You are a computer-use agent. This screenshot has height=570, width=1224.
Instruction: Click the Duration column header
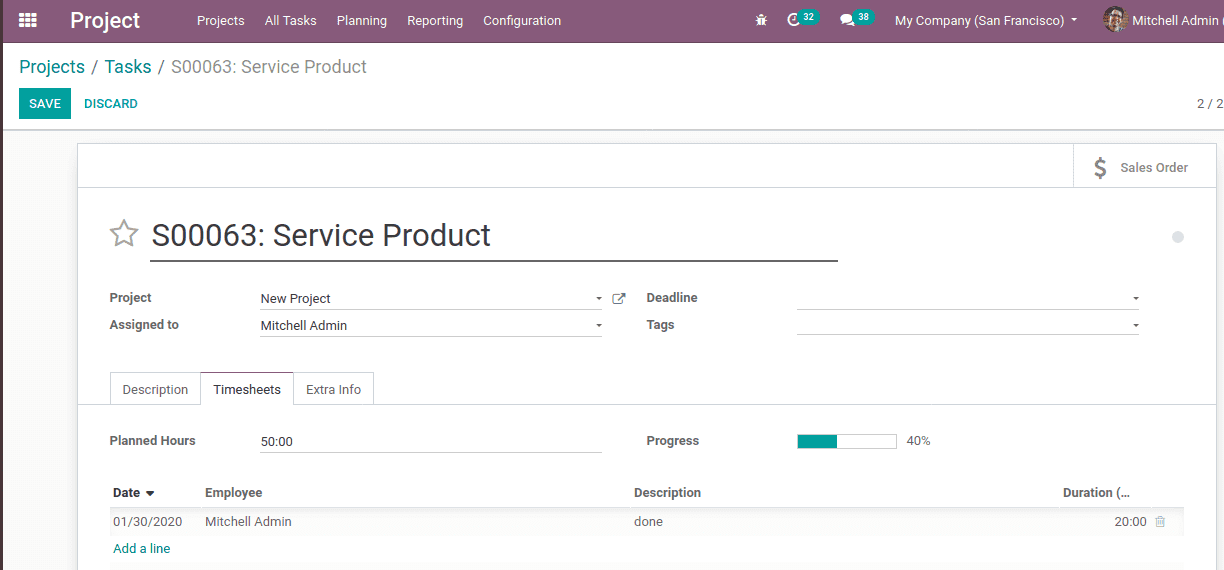1096,493
